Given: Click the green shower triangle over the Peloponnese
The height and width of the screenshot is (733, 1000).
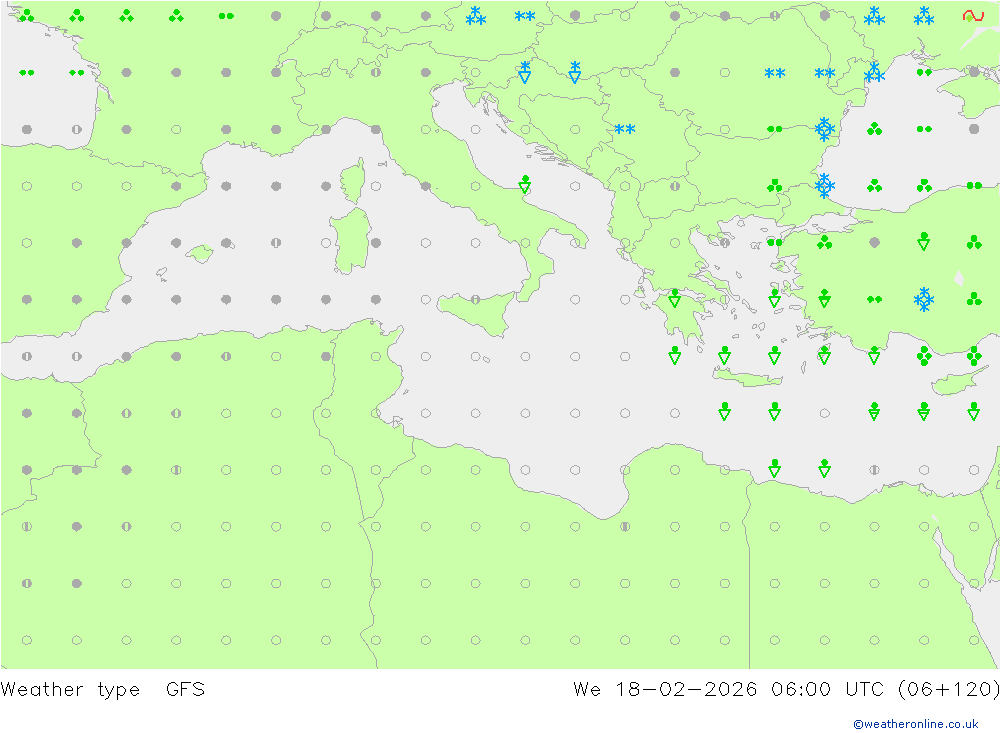Looking at the screenshot, I should pos(675,298).
